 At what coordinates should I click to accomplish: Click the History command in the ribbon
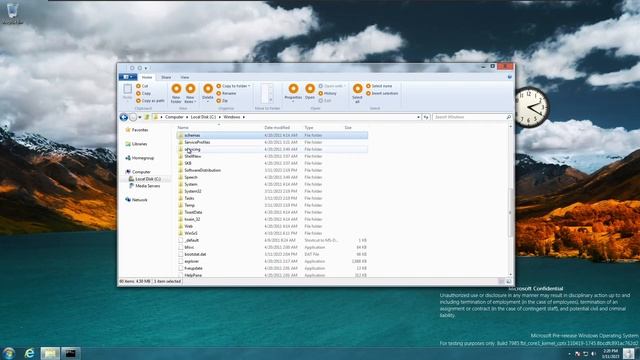pyautogui.click(x=327, y=93)
